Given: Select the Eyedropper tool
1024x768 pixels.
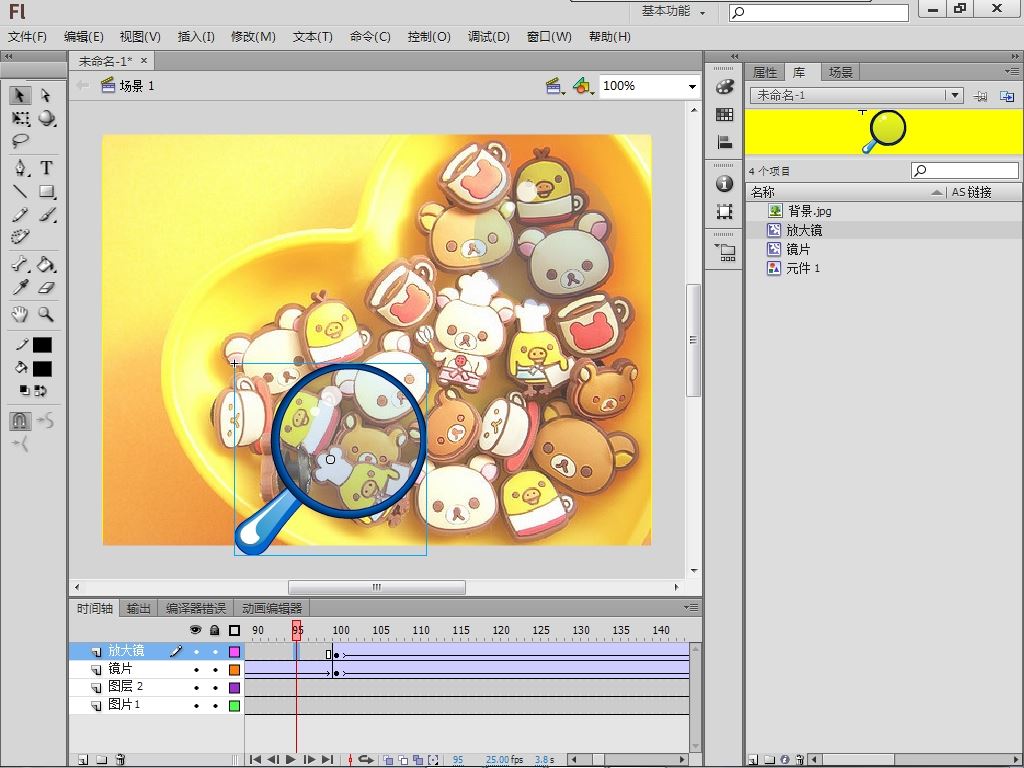Looking at the screenshot, I should click(20, 287).
